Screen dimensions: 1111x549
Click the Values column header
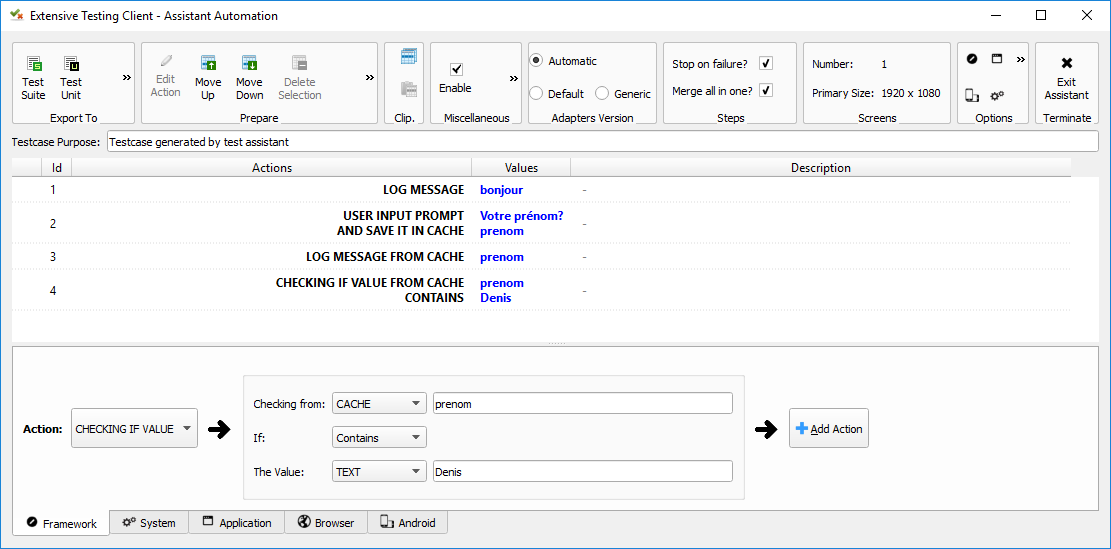click(x=521, y=168)
